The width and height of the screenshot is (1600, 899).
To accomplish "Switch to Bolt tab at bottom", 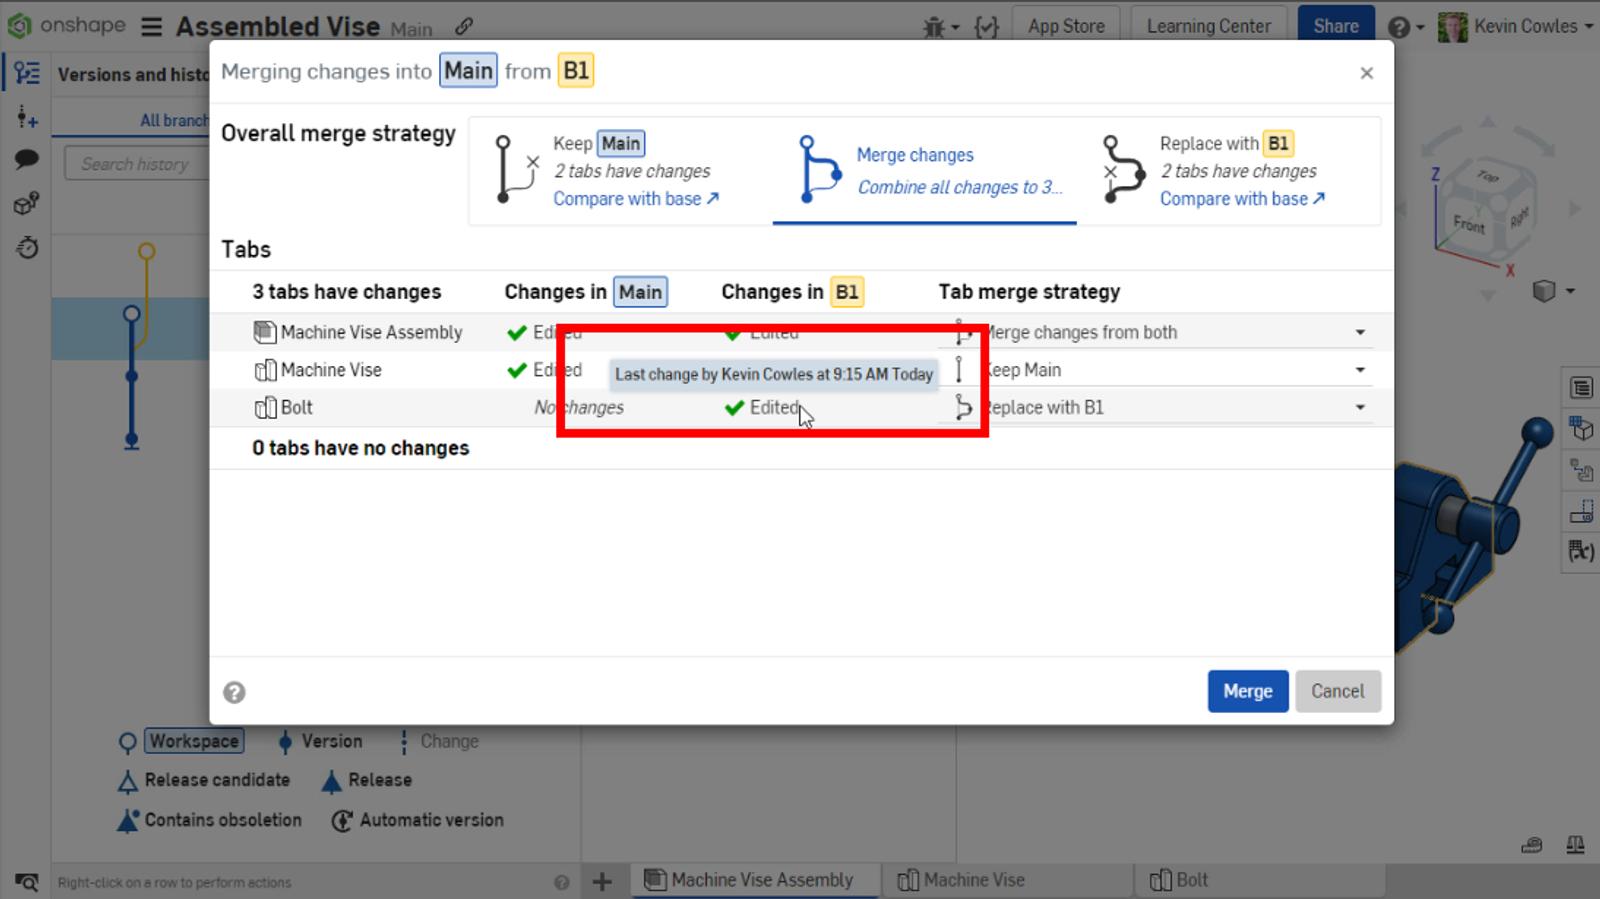I will coord(1190,880).
